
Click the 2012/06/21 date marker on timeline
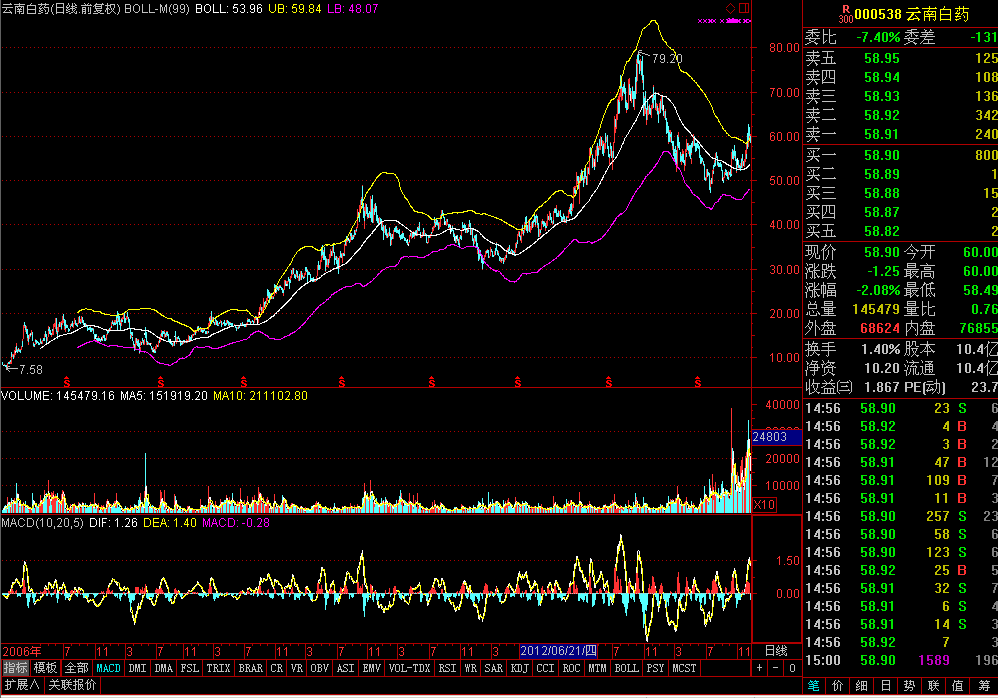click(558, 651)
